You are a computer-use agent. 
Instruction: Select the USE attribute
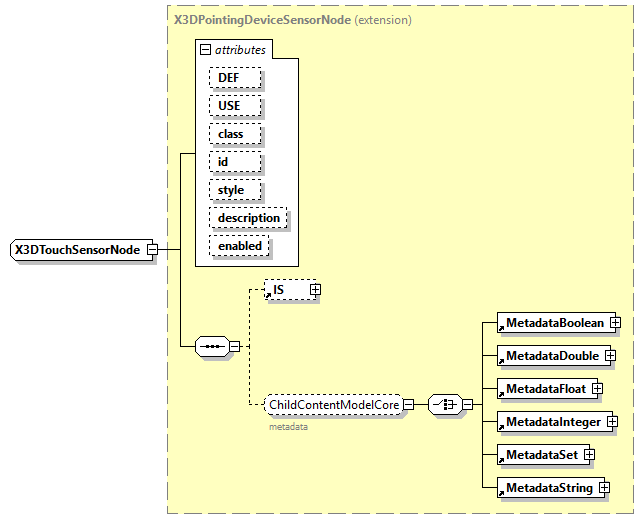click(x=235, y=106)
